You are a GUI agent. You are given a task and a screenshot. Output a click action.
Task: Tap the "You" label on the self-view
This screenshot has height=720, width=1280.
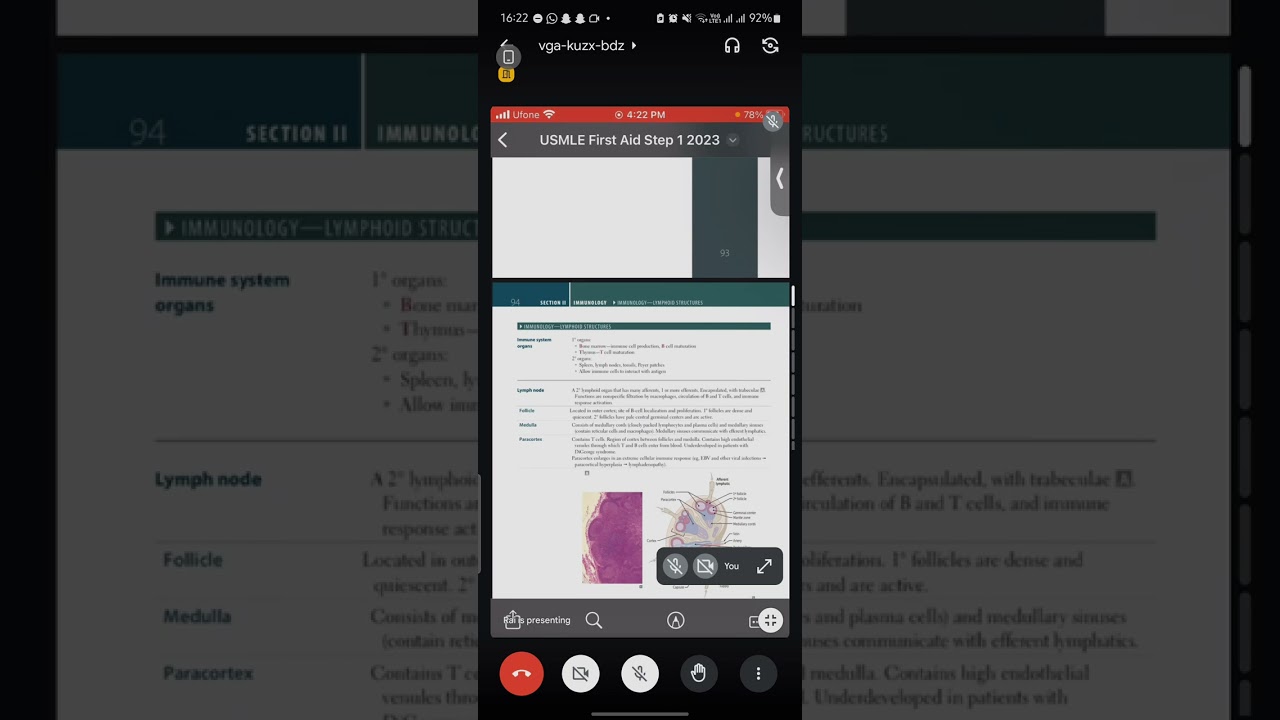[732, 566]
